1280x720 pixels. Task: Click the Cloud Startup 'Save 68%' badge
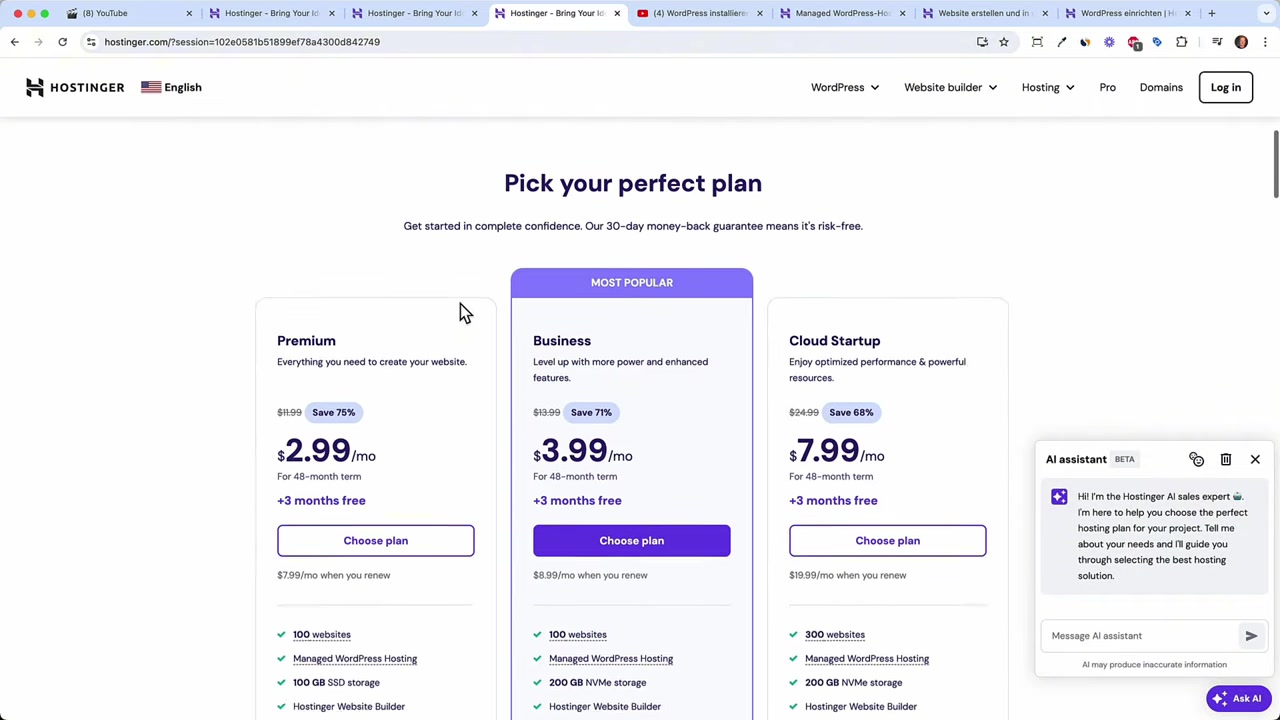point(851,412)
